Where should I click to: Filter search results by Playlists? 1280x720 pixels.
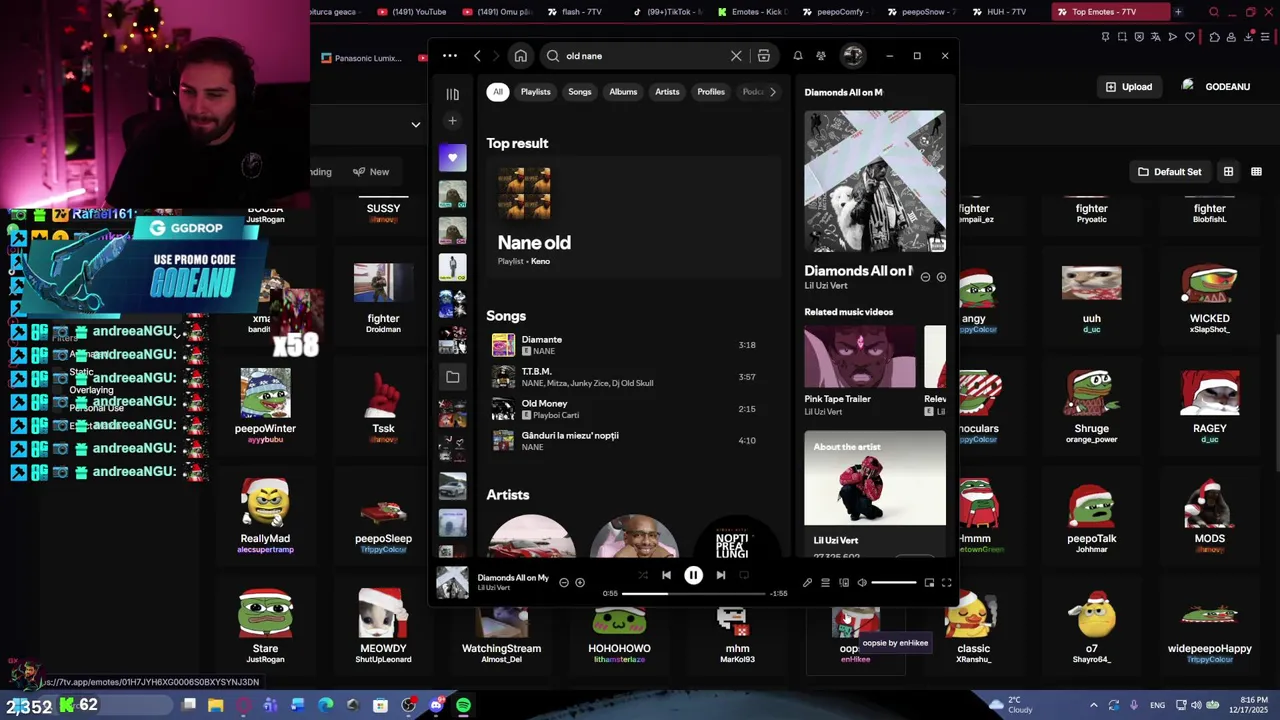click(535, 92)
